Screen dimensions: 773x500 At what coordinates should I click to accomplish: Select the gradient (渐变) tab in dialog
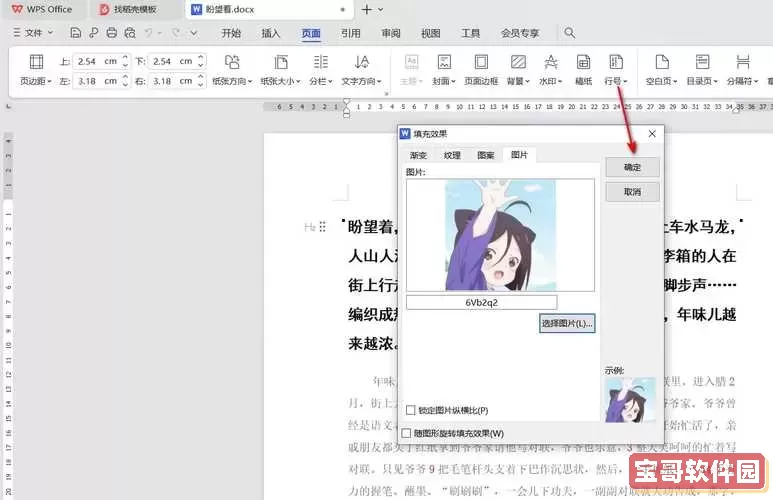point(418,155)
